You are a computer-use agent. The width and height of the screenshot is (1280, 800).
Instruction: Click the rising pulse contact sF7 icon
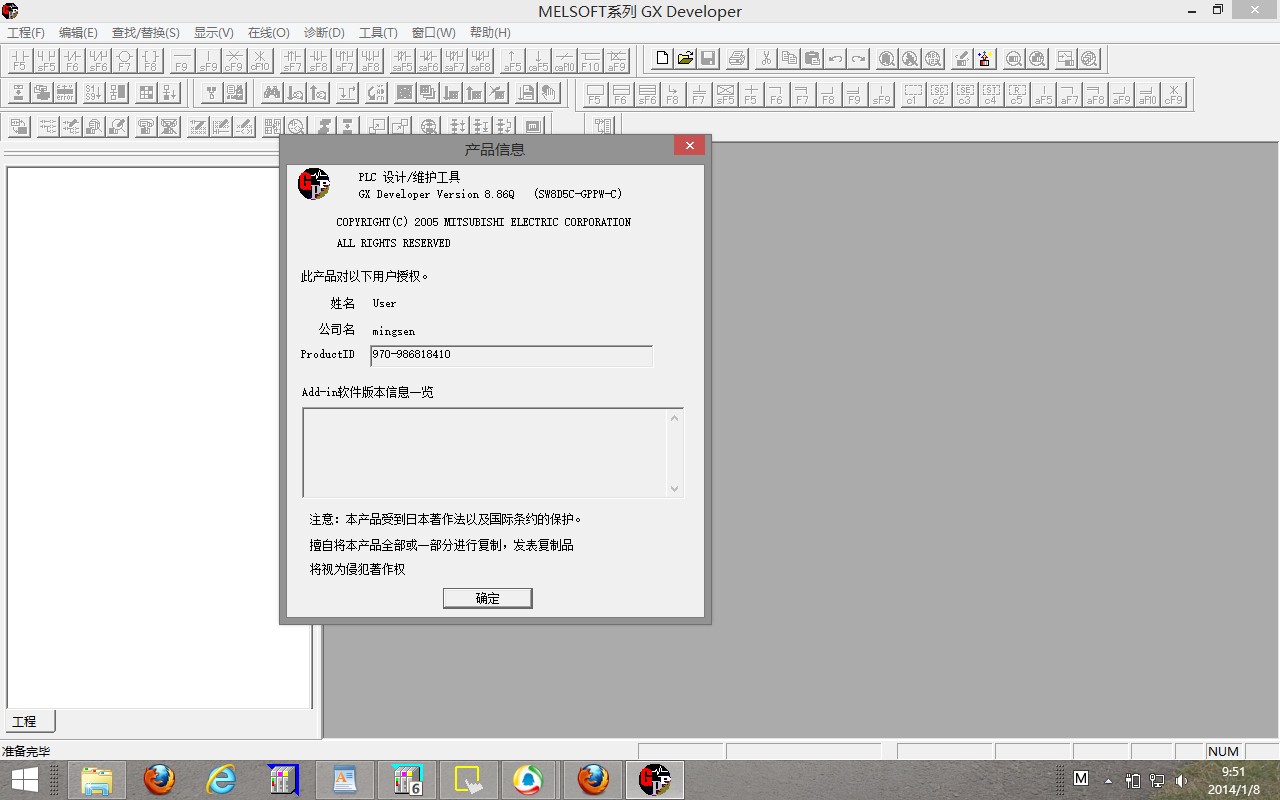[292, 61]
